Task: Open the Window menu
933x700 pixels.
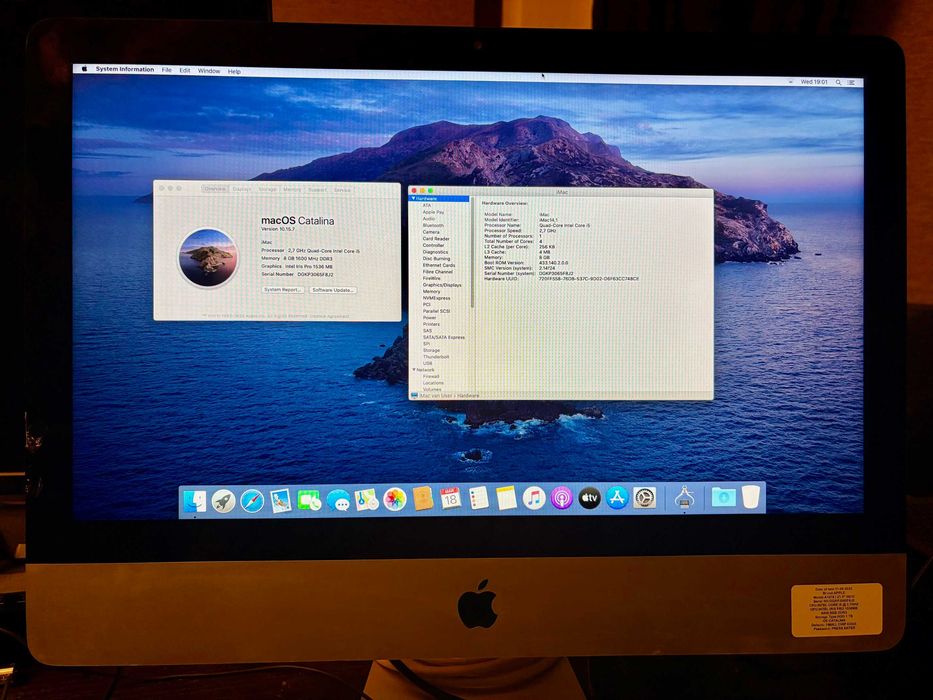Action: [209, 71]
